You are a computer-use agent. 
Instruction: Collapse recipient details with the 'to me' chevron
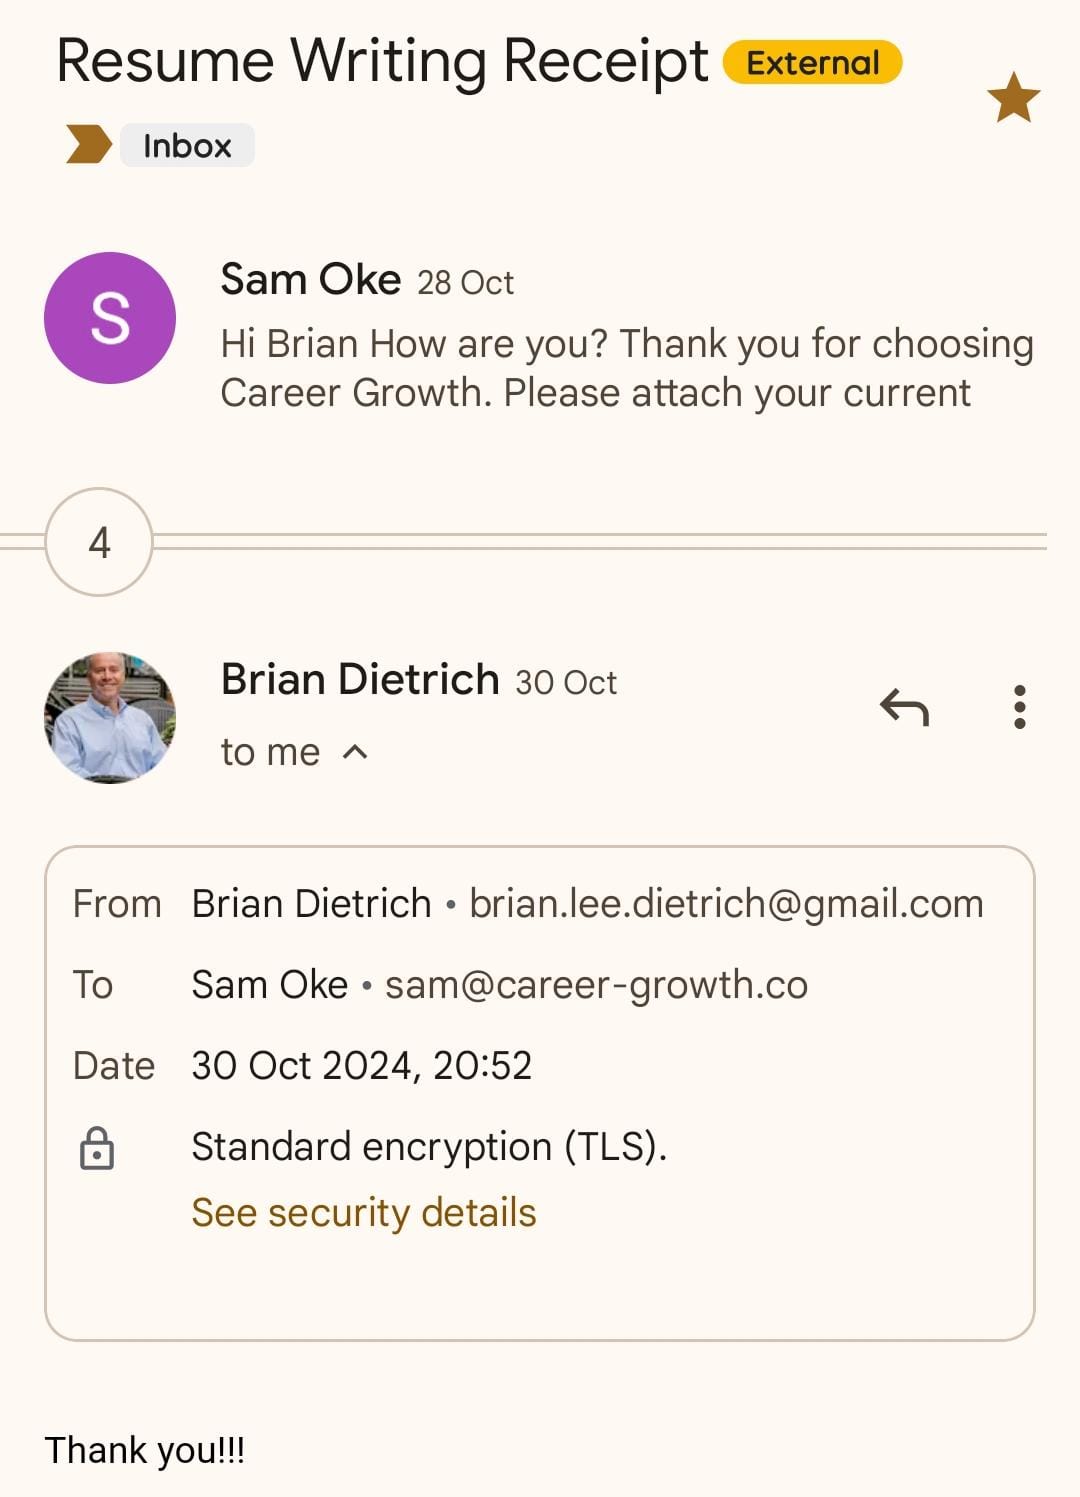[x=355, y=752]
